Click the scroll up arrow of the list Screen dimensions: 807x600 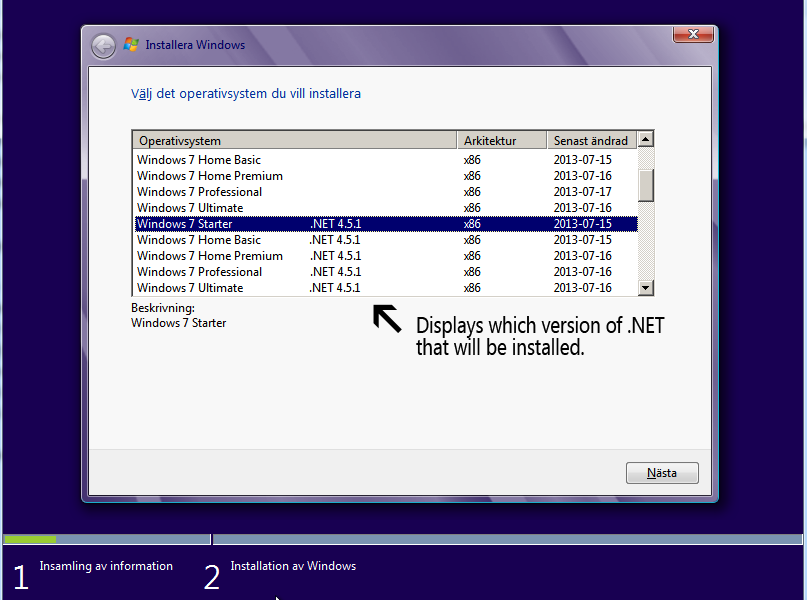[645, 139]
